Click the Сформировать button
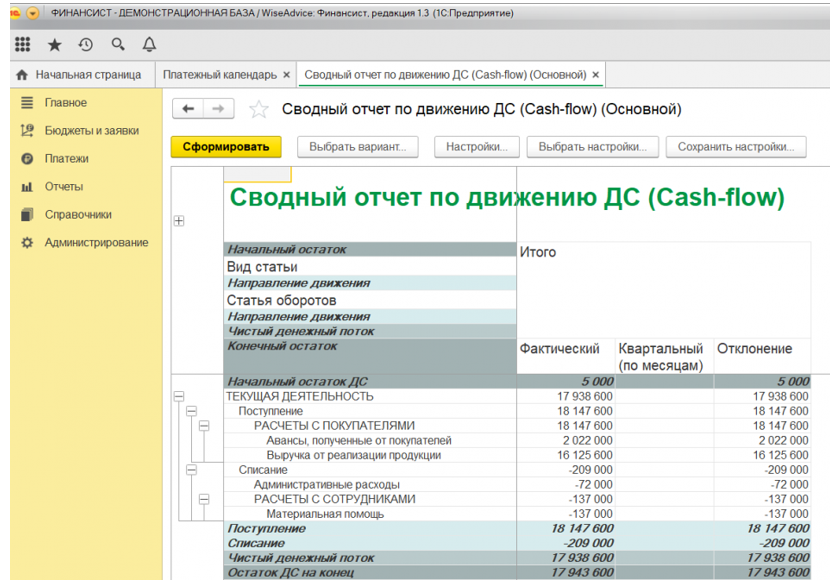This screenshot has width=830, height=588. pyautogui.click(x=226, y=147)
